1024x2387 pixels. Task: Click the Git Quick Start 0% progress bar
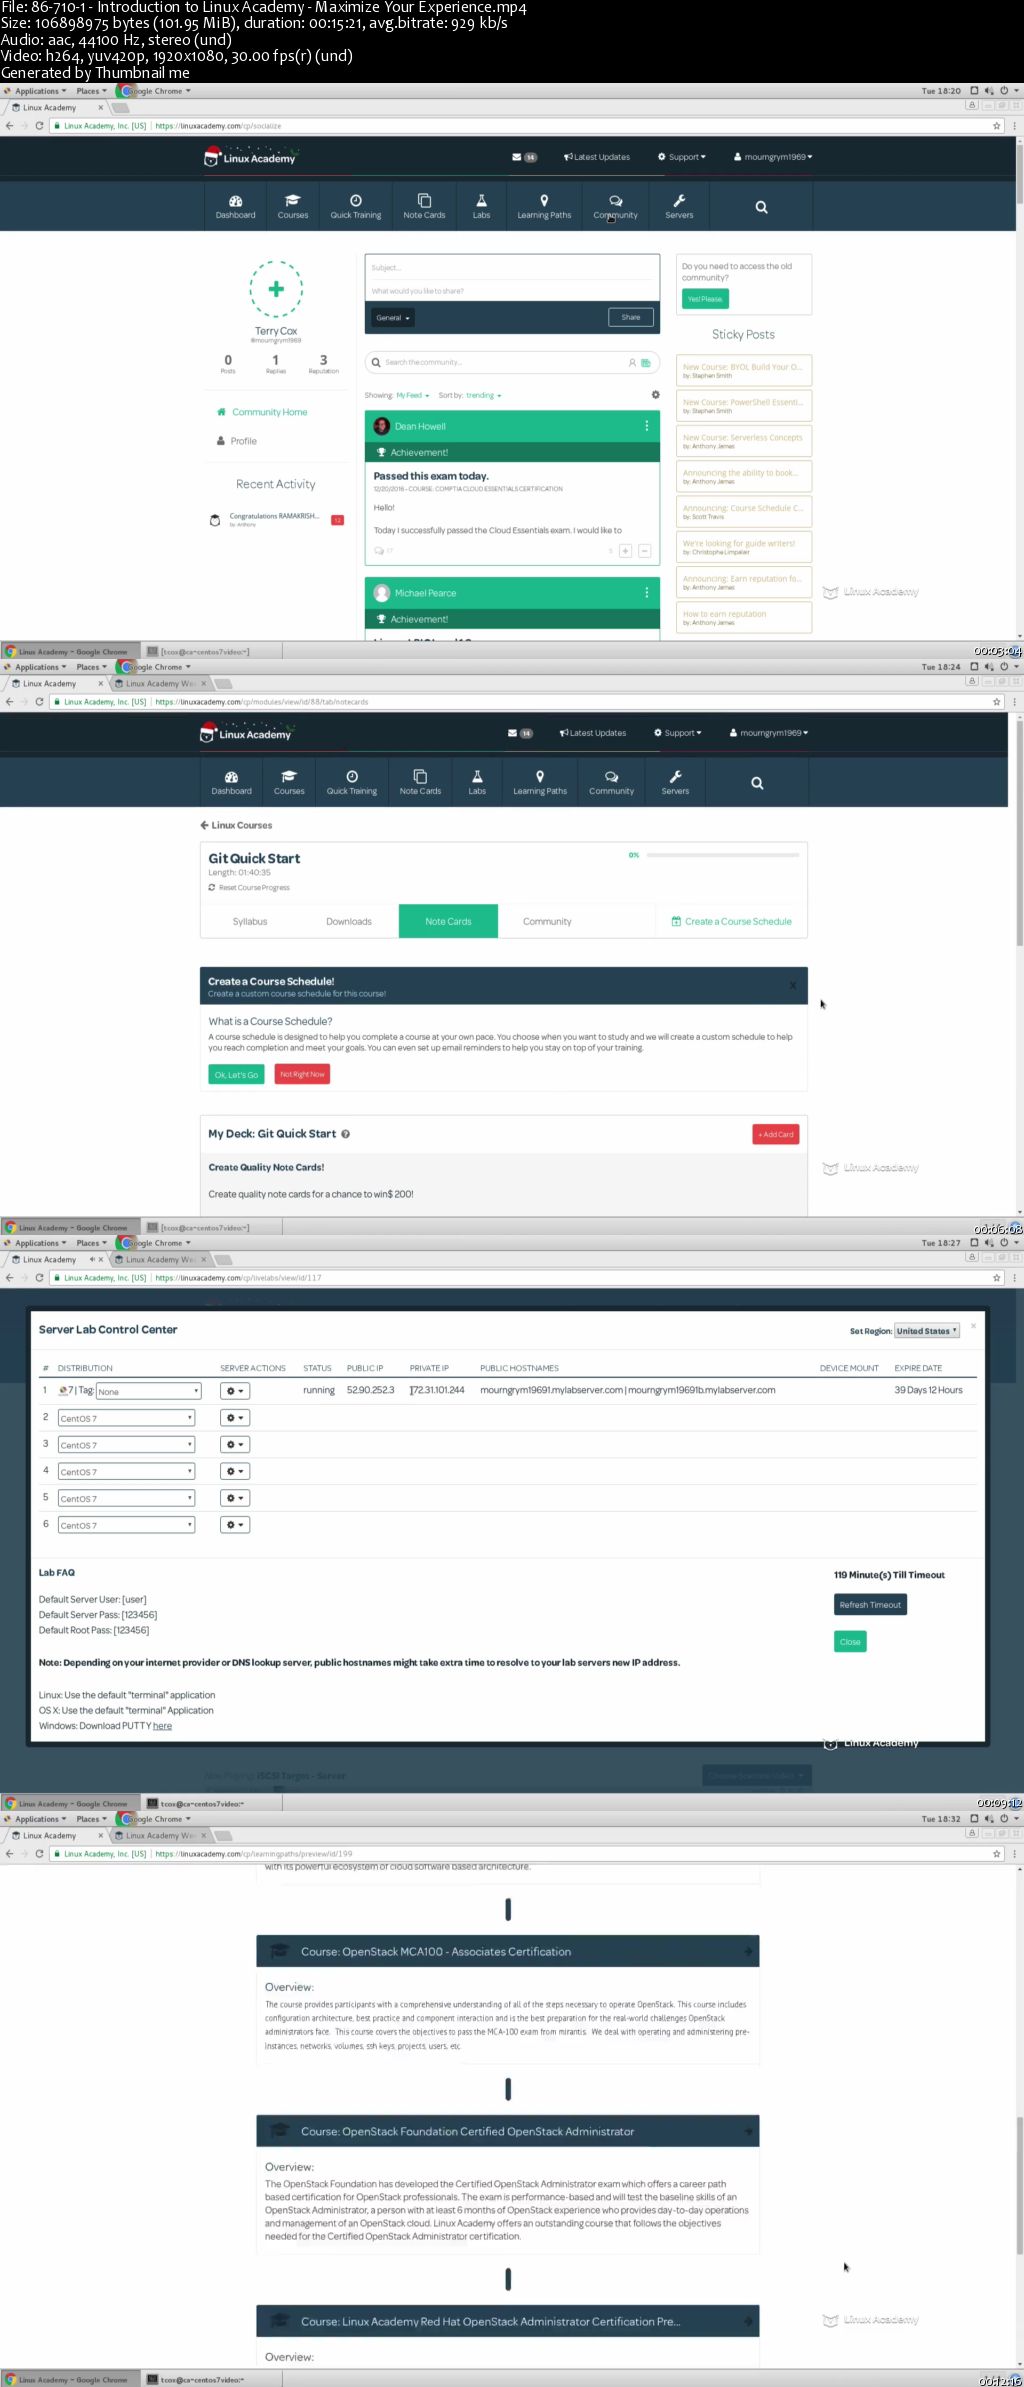point(723,855)
